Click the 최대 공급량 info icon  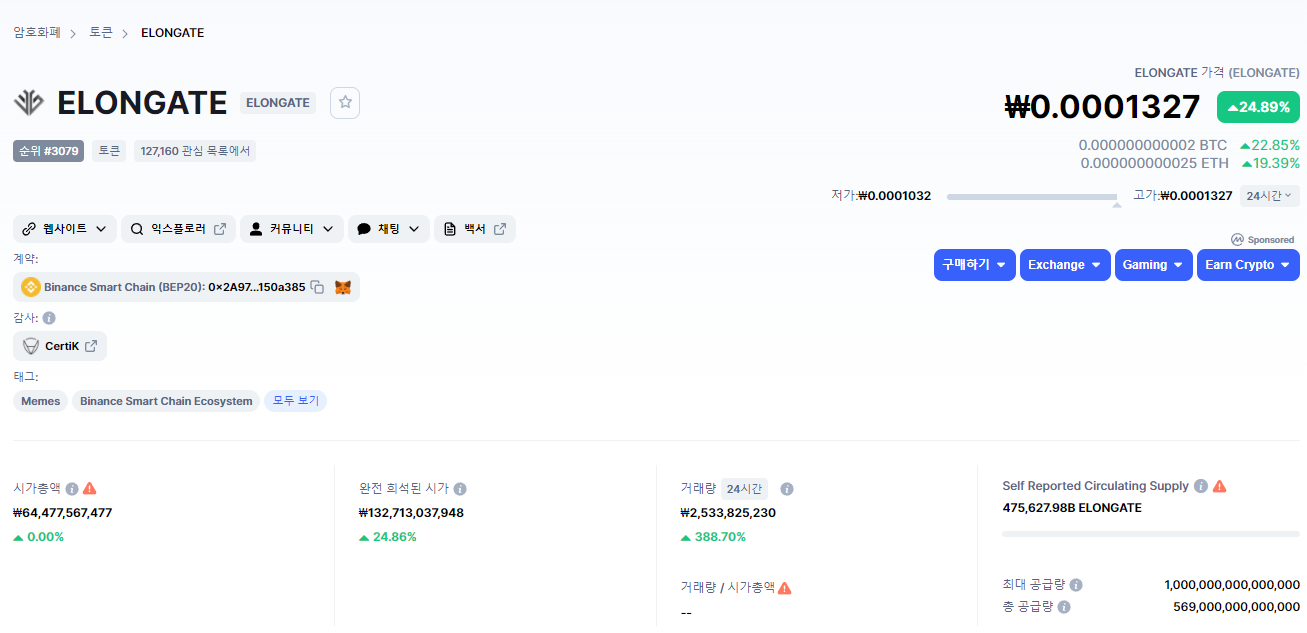1076,585
